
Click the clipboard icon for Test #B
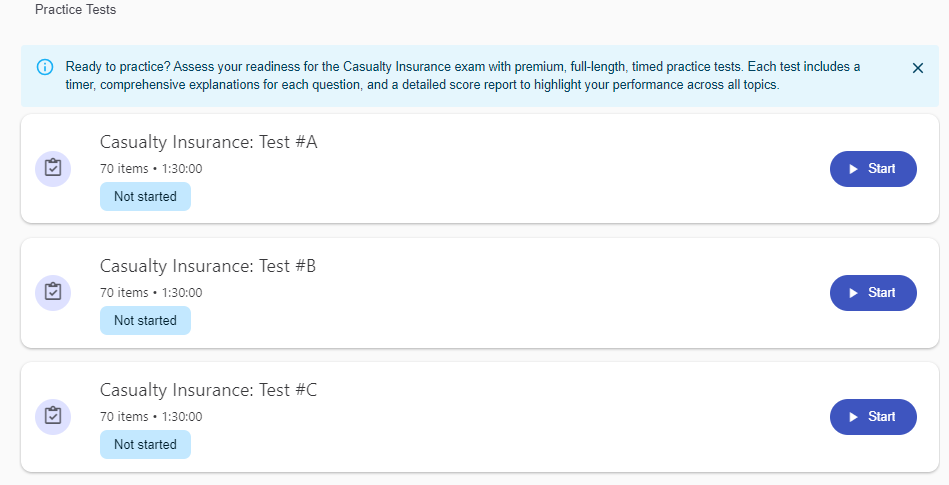point(53,292)
